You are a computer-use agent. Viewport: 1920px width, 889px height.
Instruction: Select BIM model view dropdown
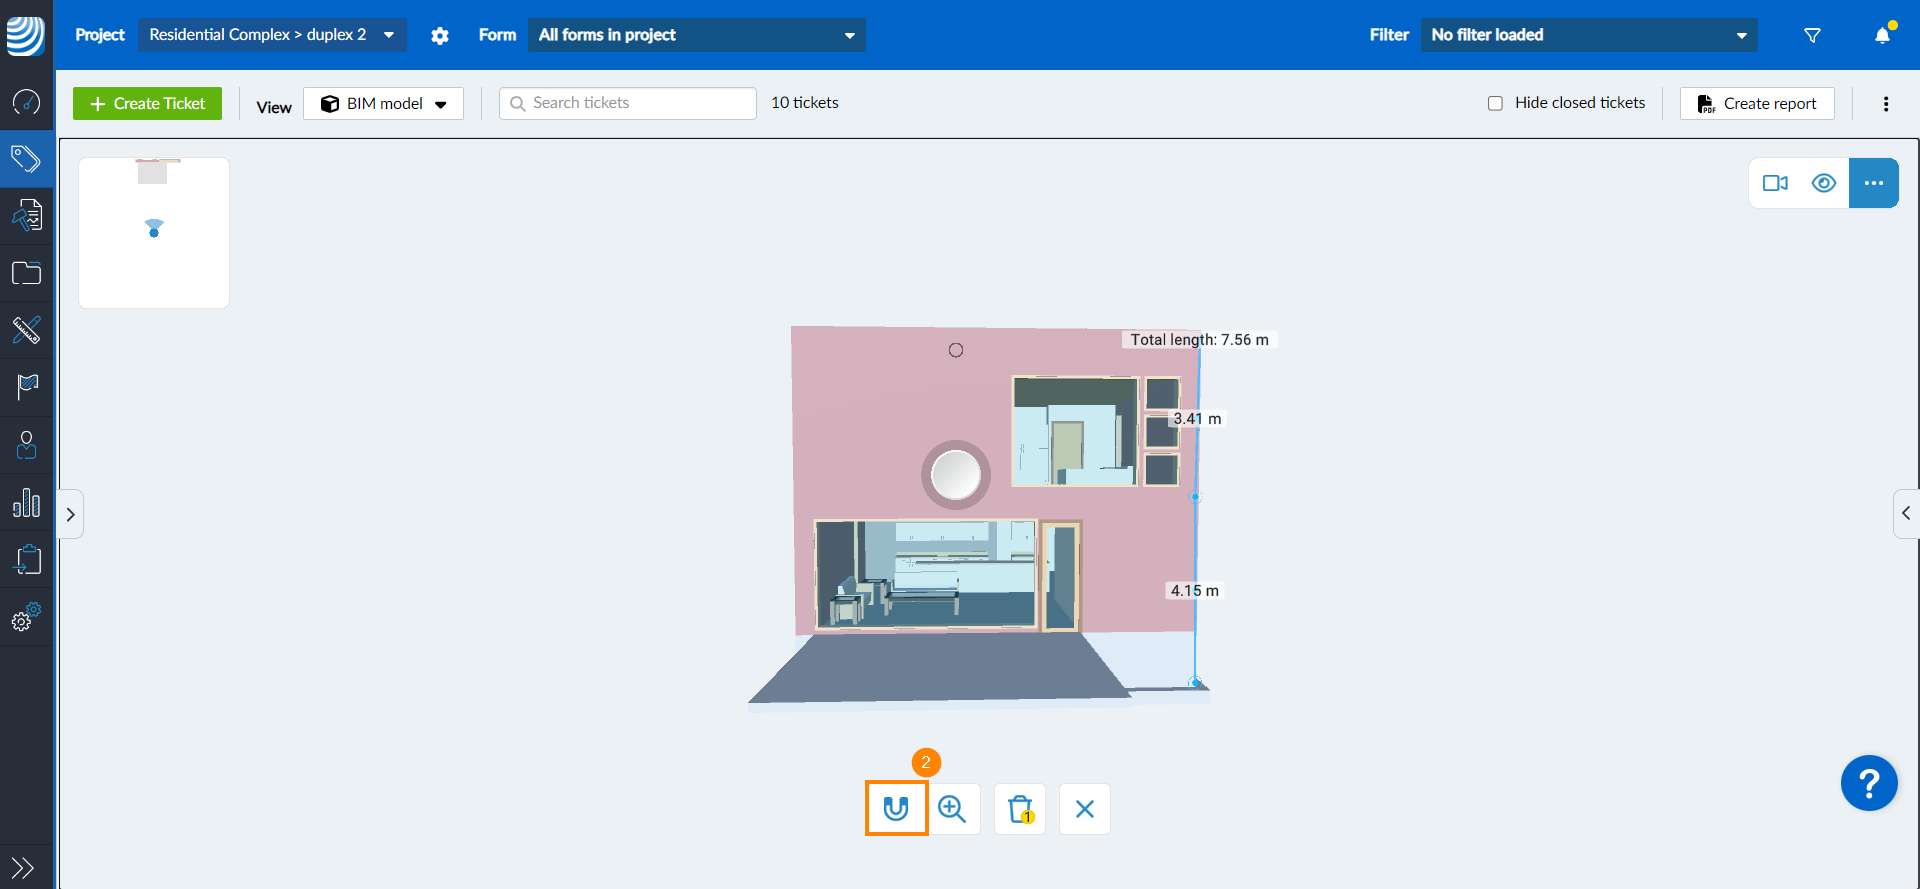pos(384,104)
